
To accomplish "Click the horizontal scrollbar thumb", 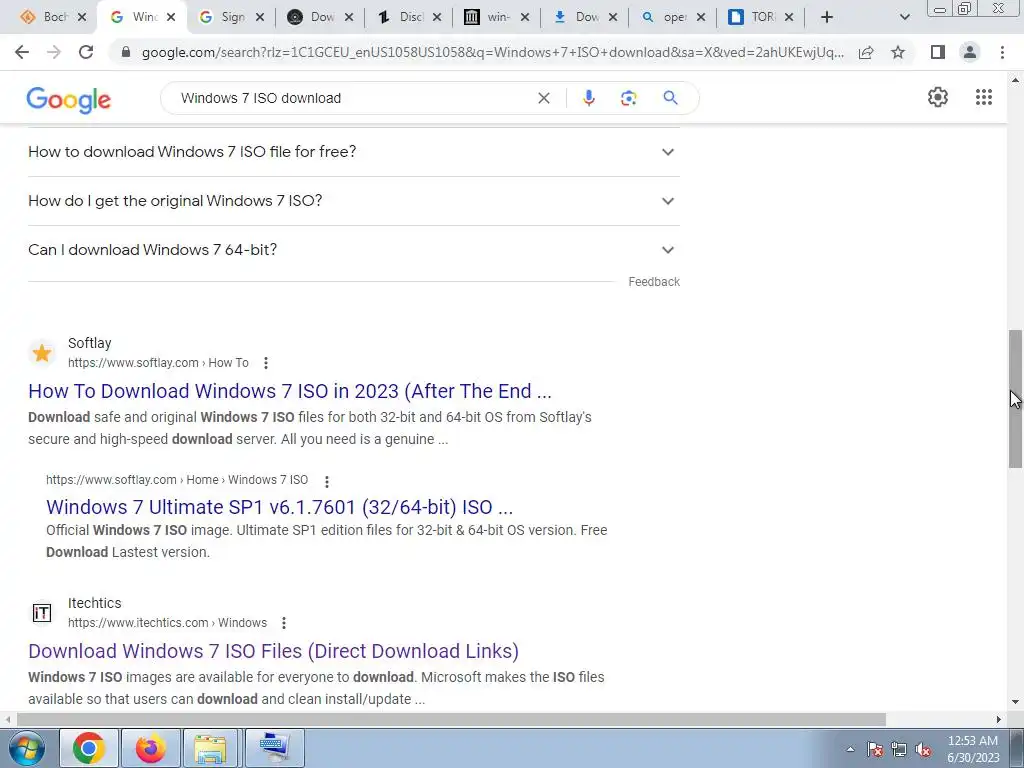I will (x=451, y=720).
